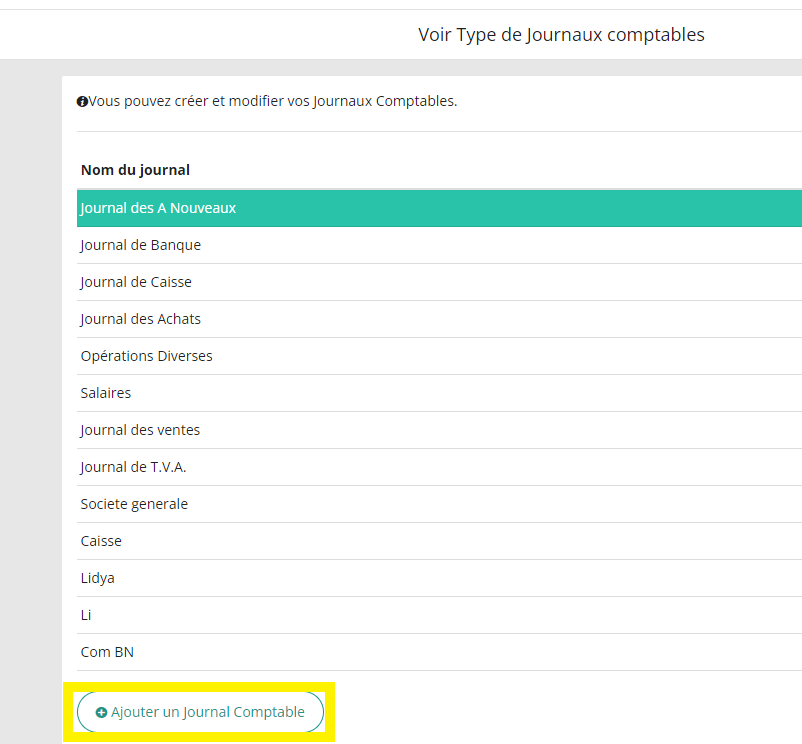This screenshot has width=802, height=744.
Task: Click the 'Nom du journal' column header
Action: point(135,170)
